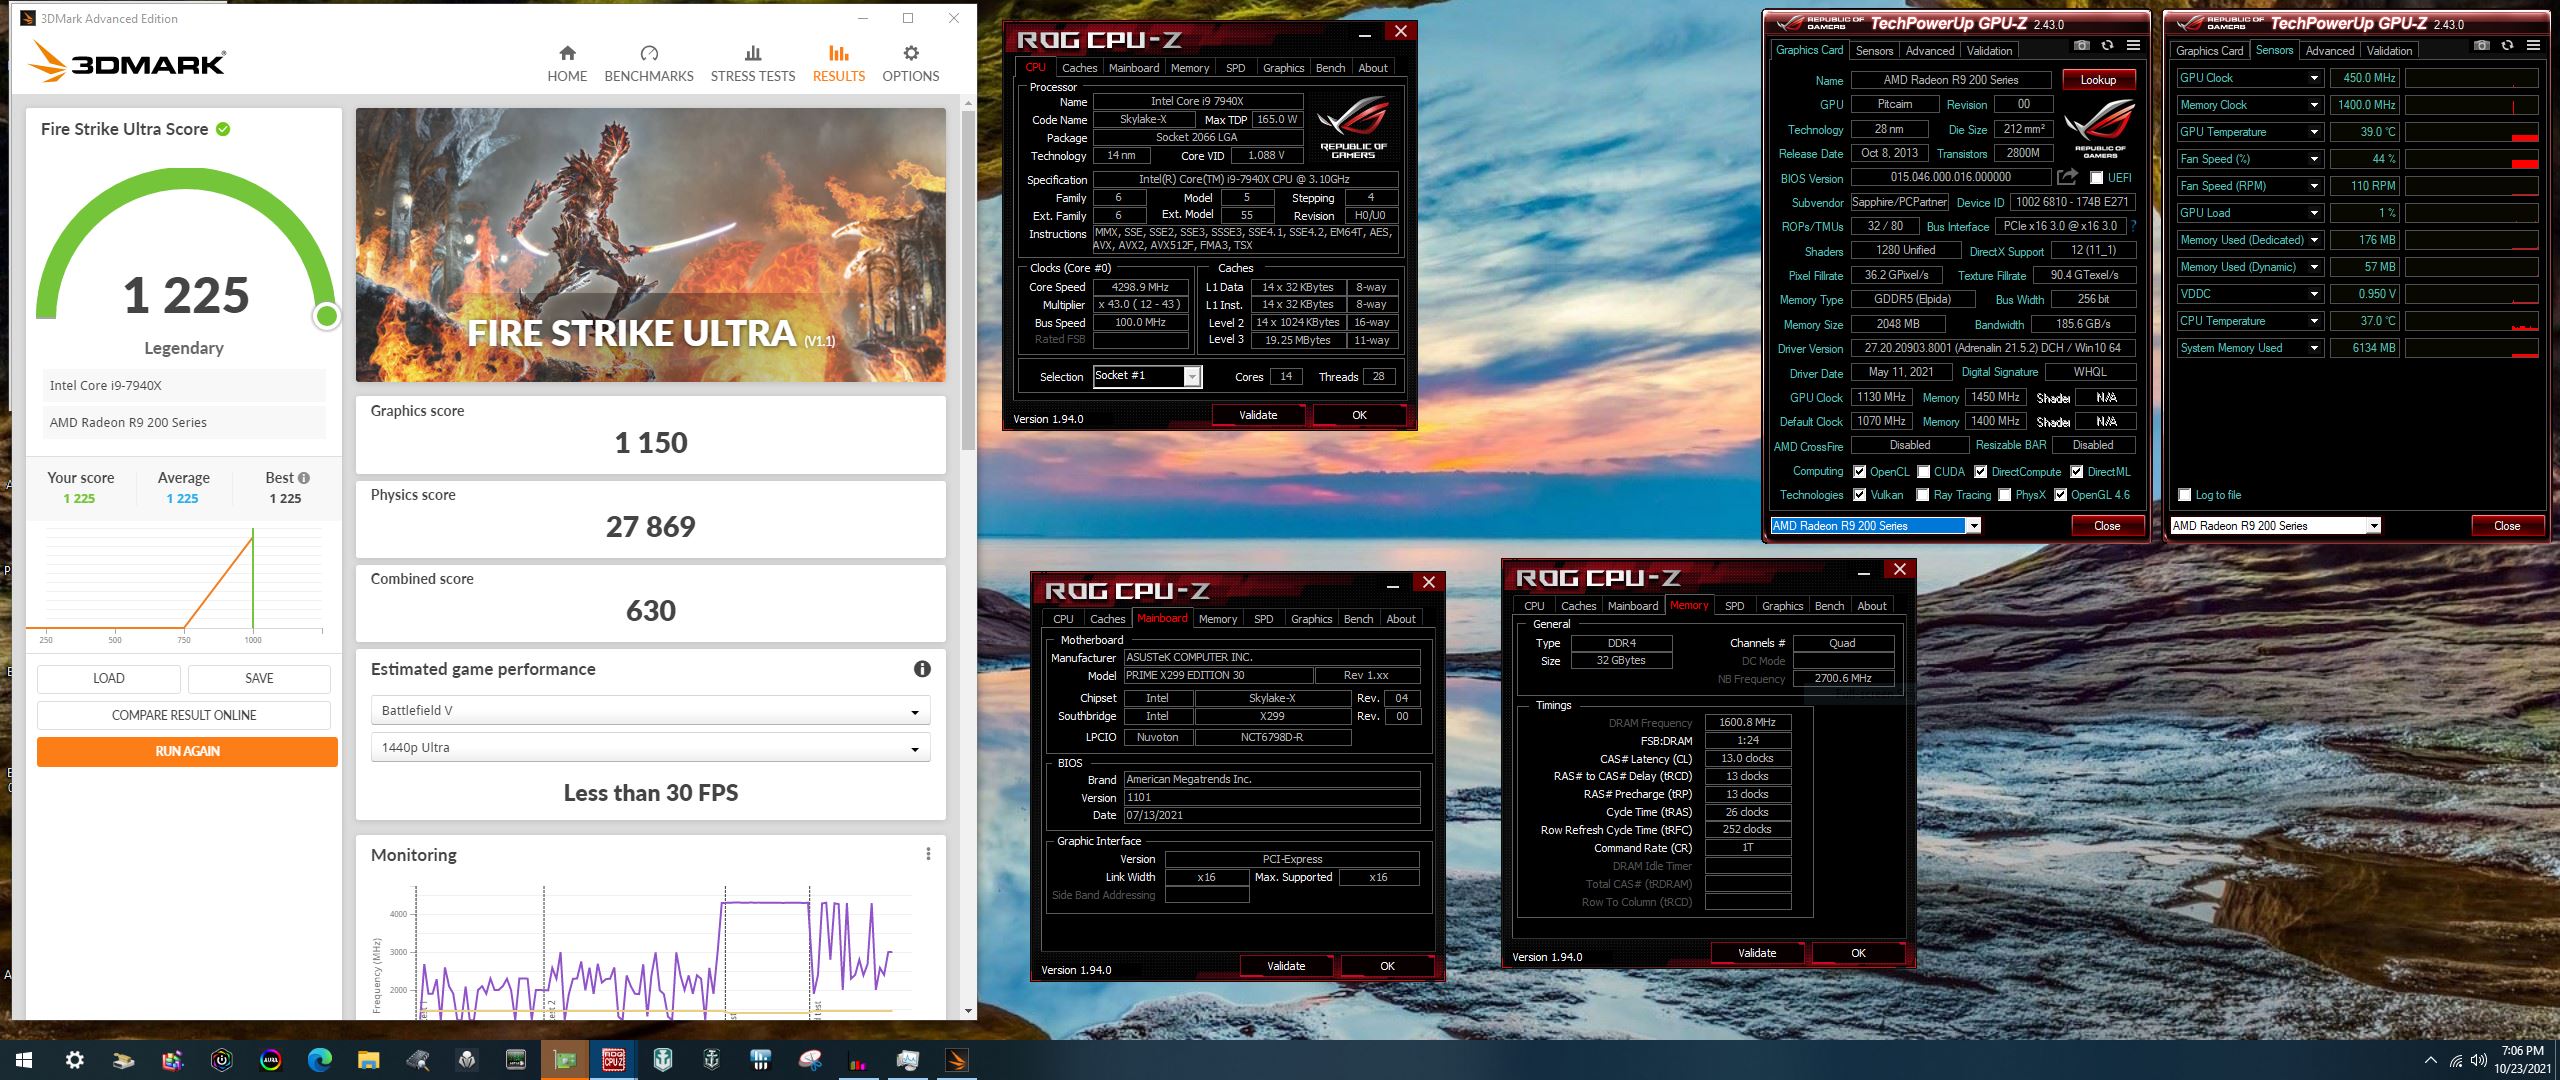Click the camera icon in the GPU-Z Sensors window
Viewport: 2560px width, 1080px height.
click(x=2481, y=45)
